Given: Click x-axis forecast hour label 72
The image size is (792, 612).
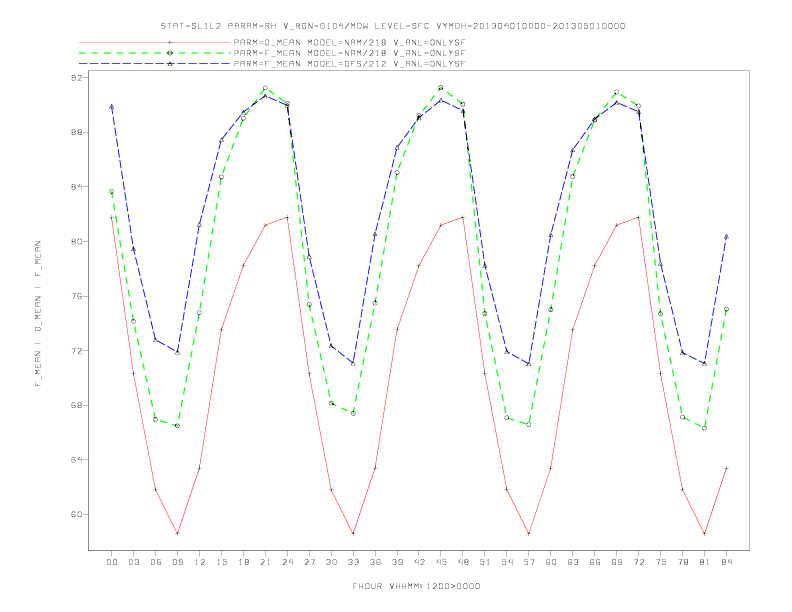Looking at the screenshot, I should point(638,562).
